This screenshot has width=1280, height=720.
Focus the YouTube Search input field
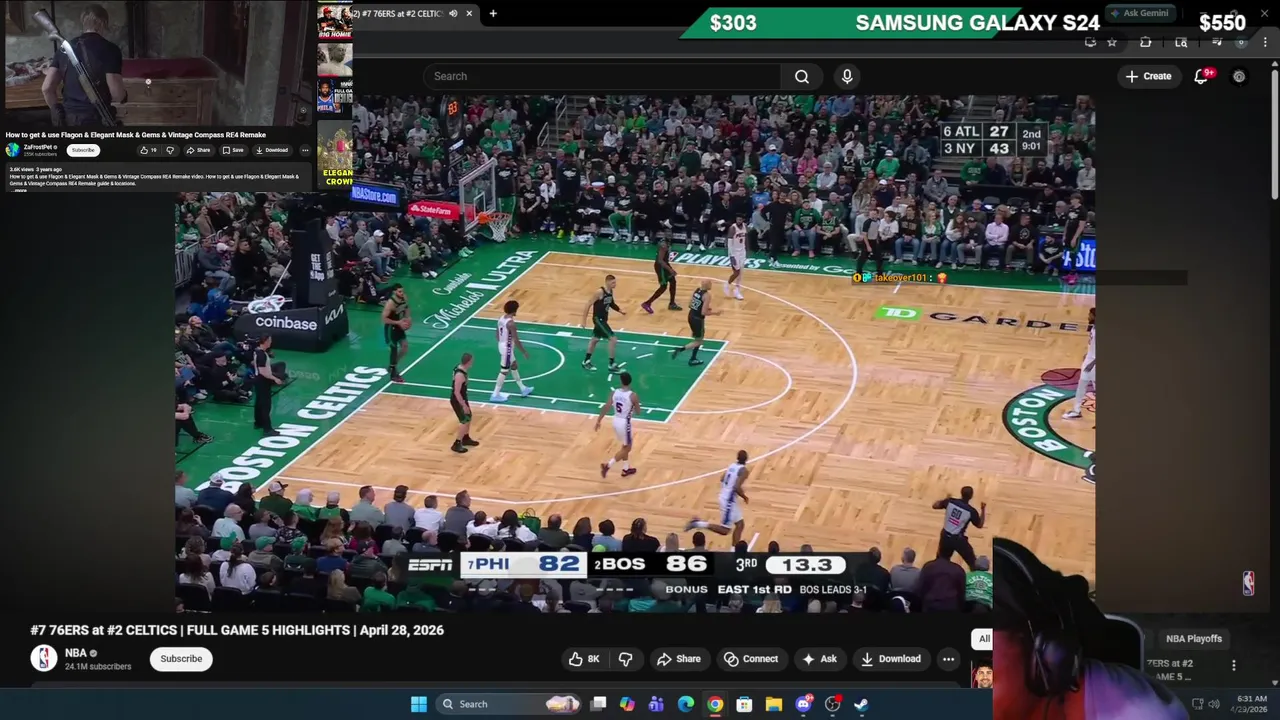pyautogui.click(x=602, y=76)
